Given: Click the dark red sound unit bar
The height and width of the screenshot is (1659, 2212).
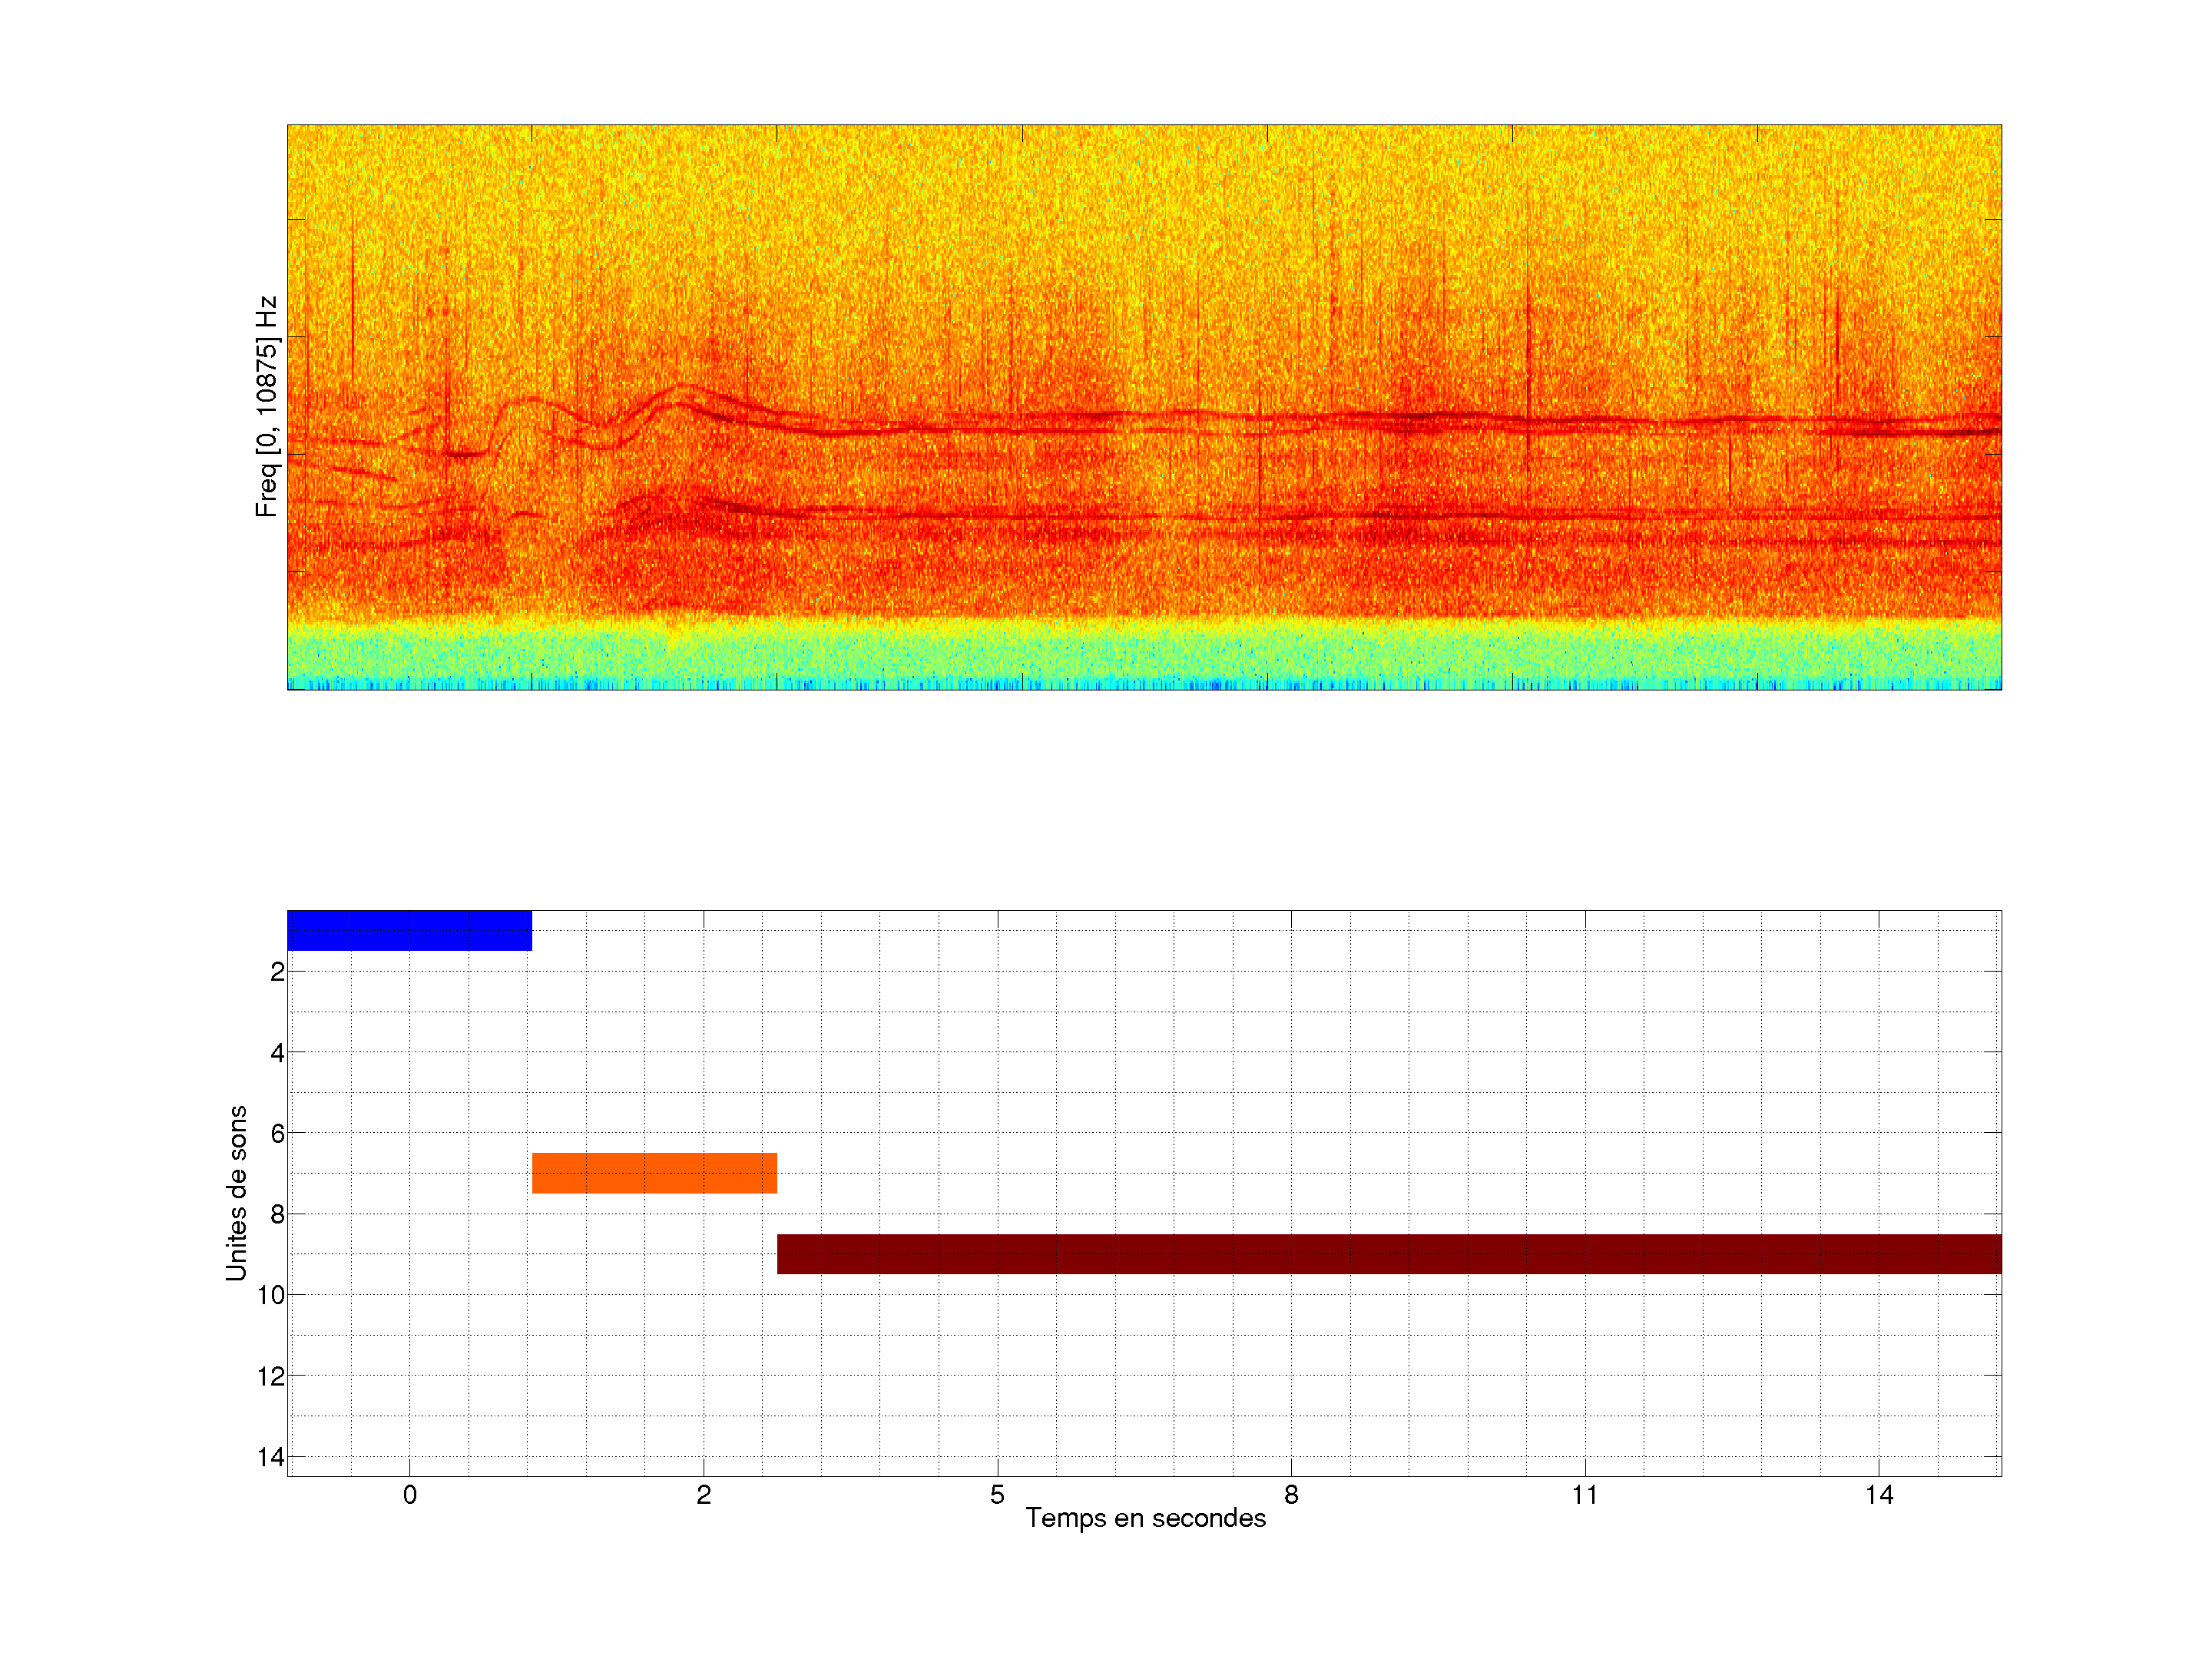Looking at the screenshot, I should click(1389, 1254).
